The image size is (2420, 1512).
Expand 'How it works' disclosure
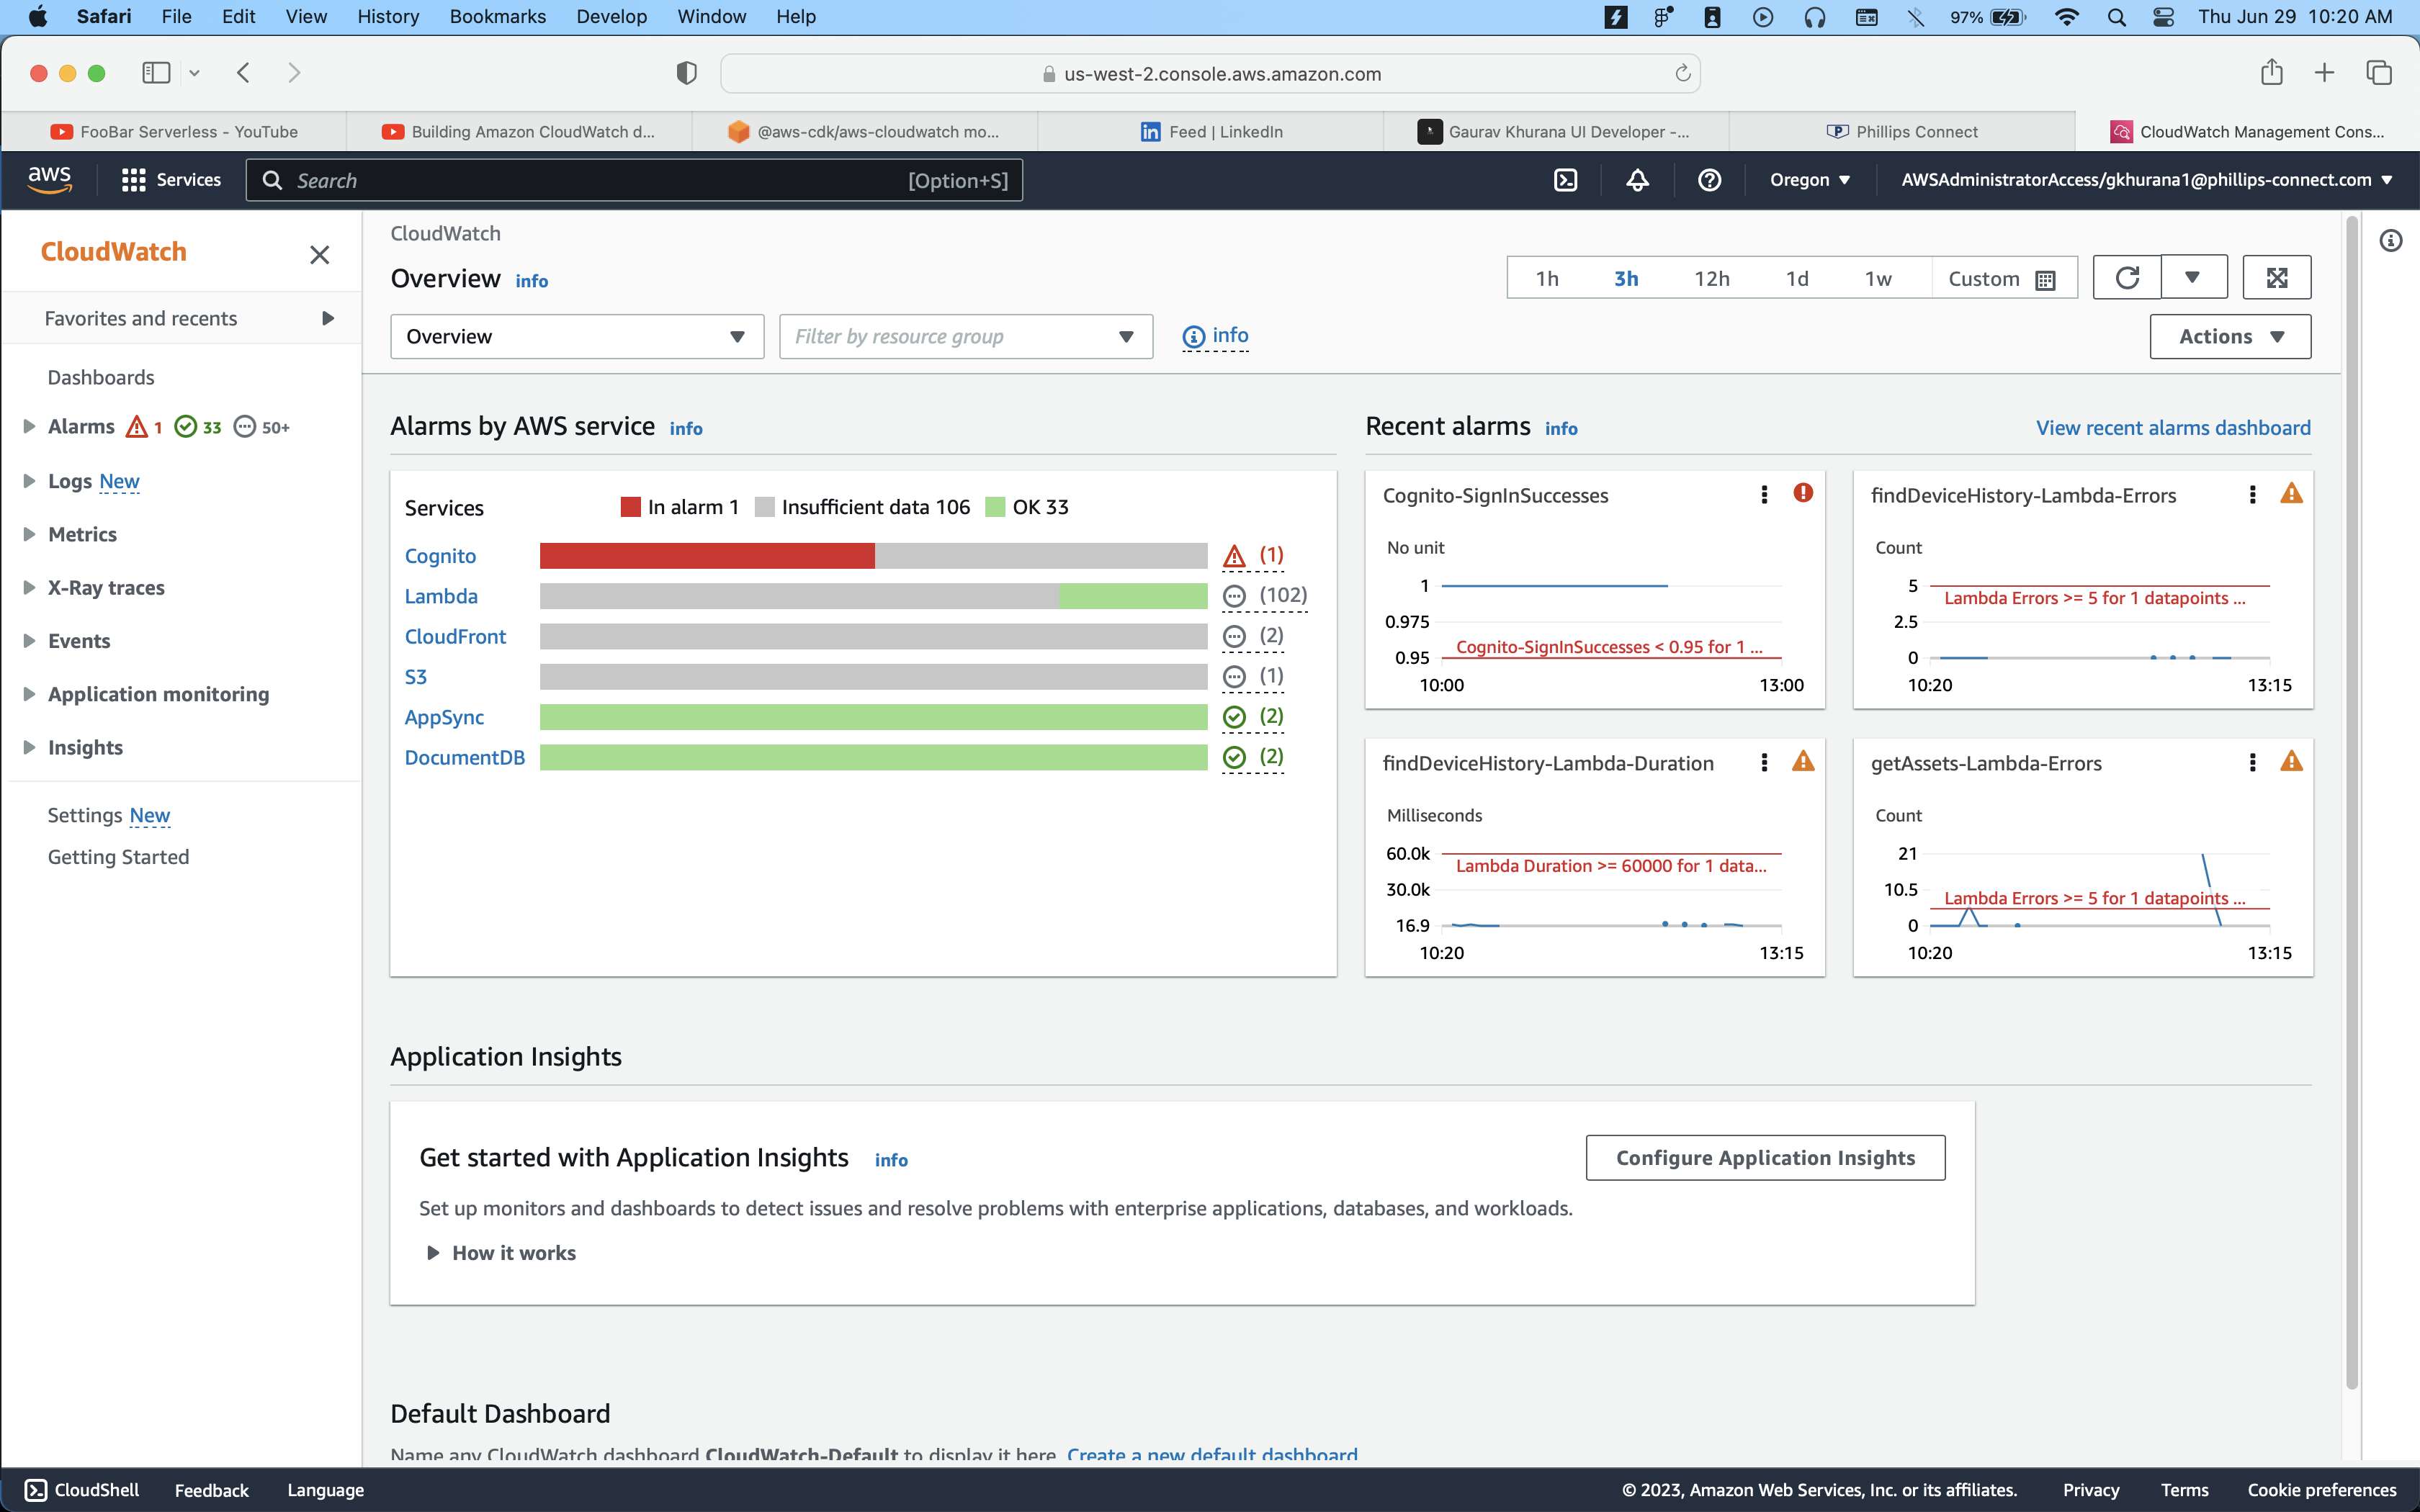[x=433, y=1253]
